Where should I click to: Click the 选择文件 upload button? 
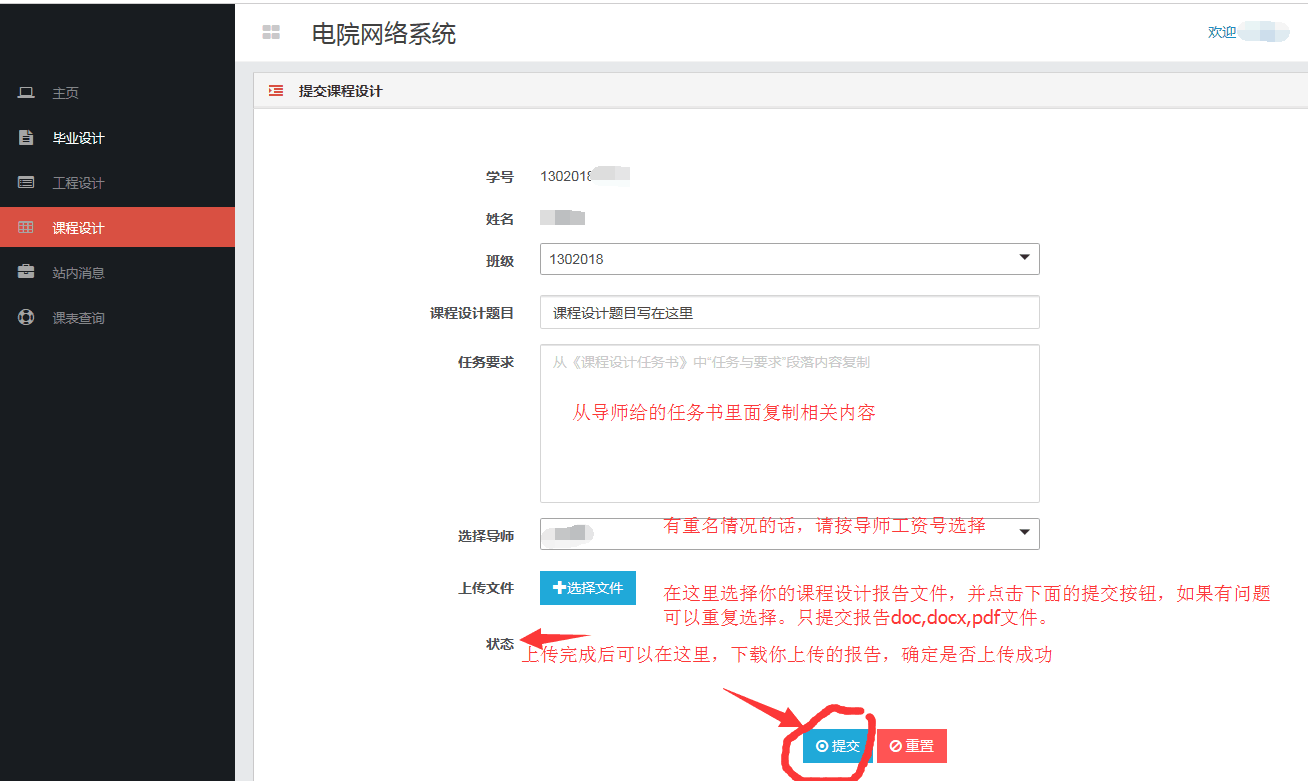(588, 588)
